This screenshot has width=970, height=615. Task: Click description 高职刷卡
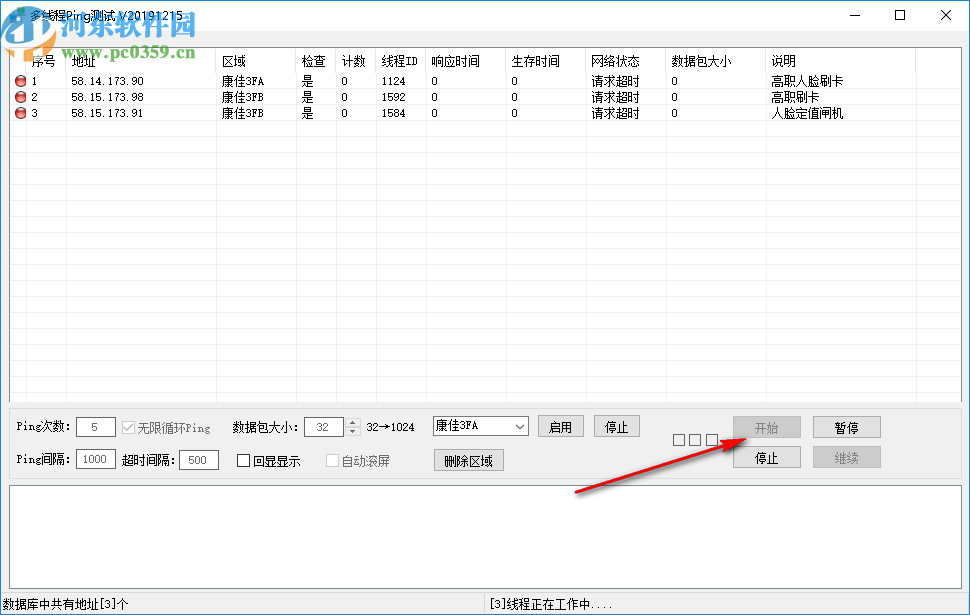(795, 97)
